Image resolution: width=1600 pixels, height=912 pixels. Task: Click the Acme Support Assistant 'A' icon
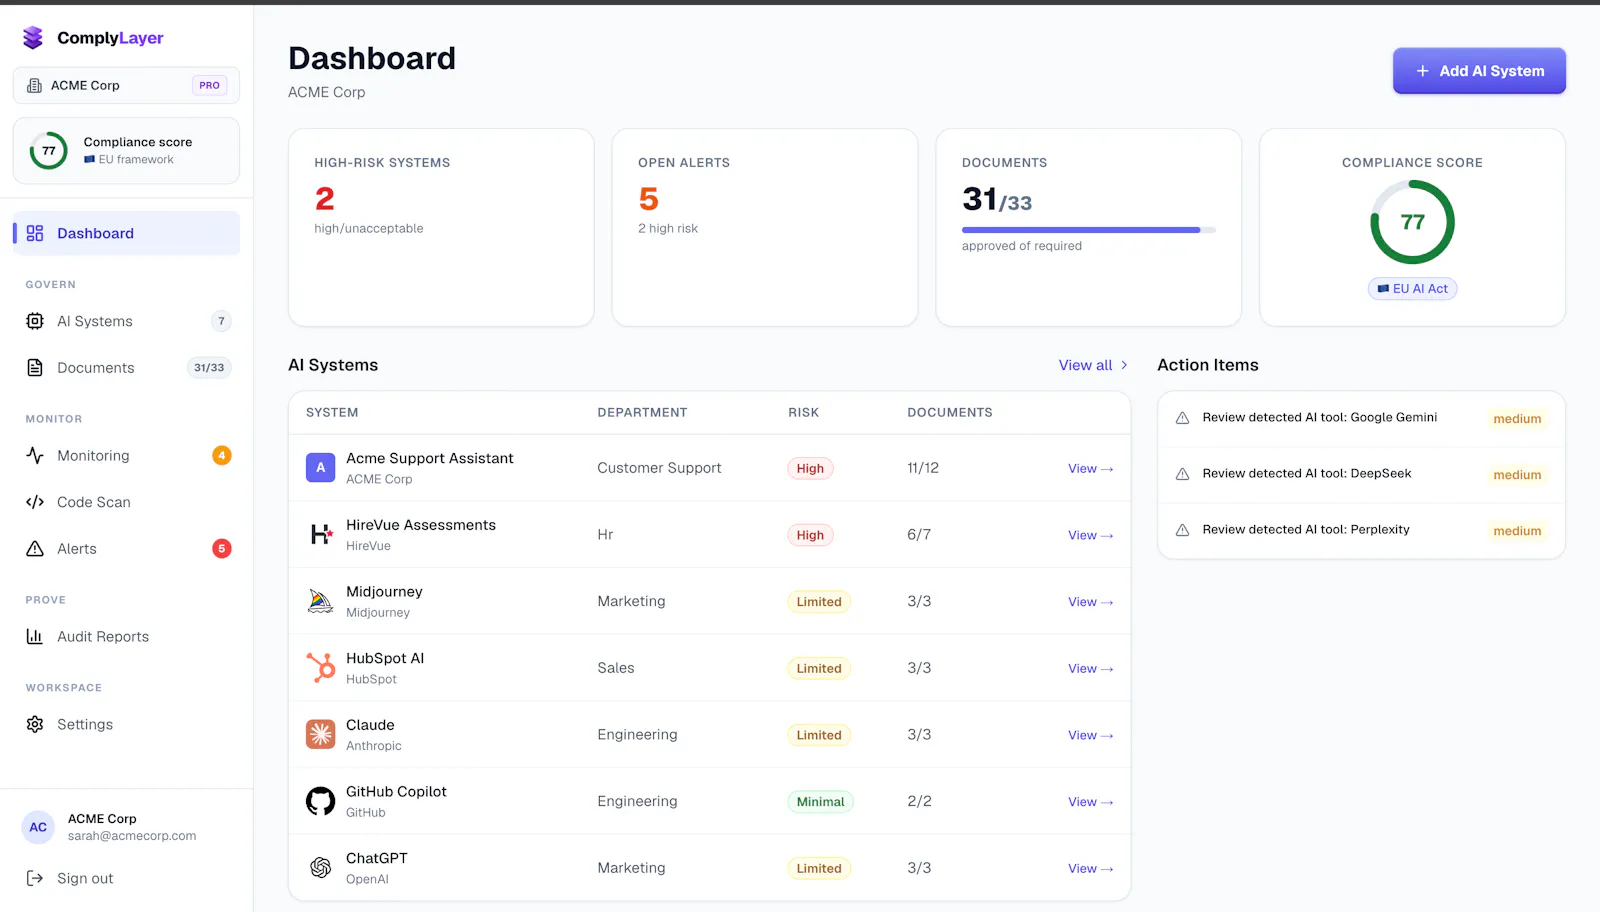click(x=320, y=467)
